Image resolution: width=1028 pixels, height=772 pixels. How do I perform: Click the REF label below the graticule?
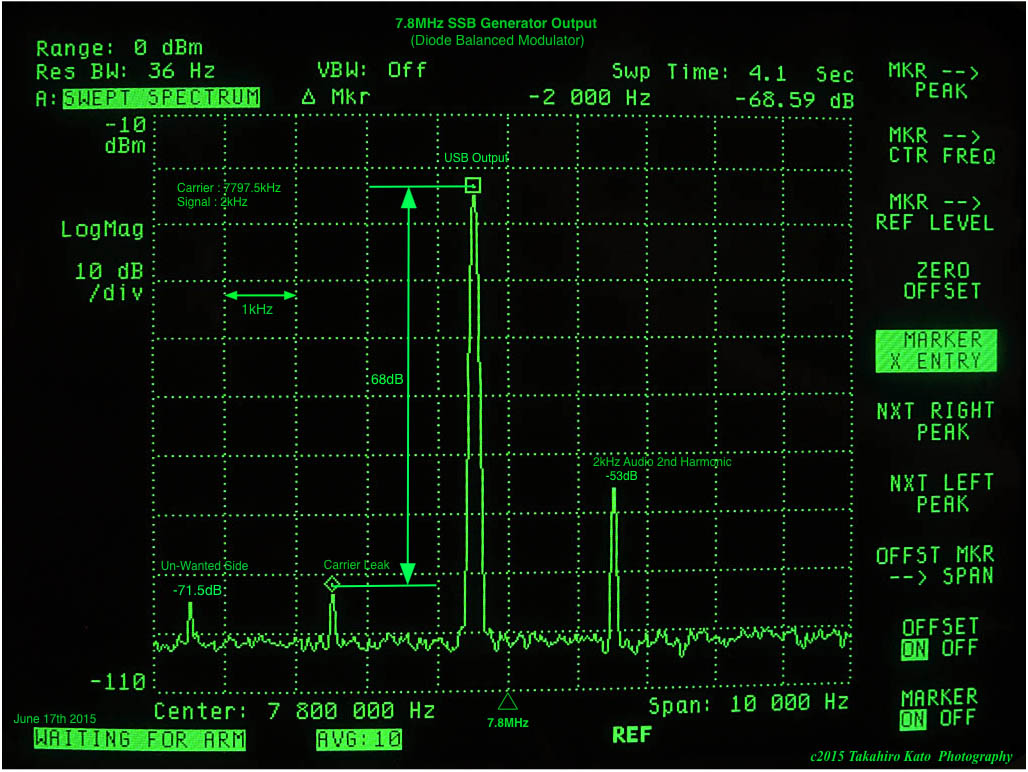coord(631,733)
